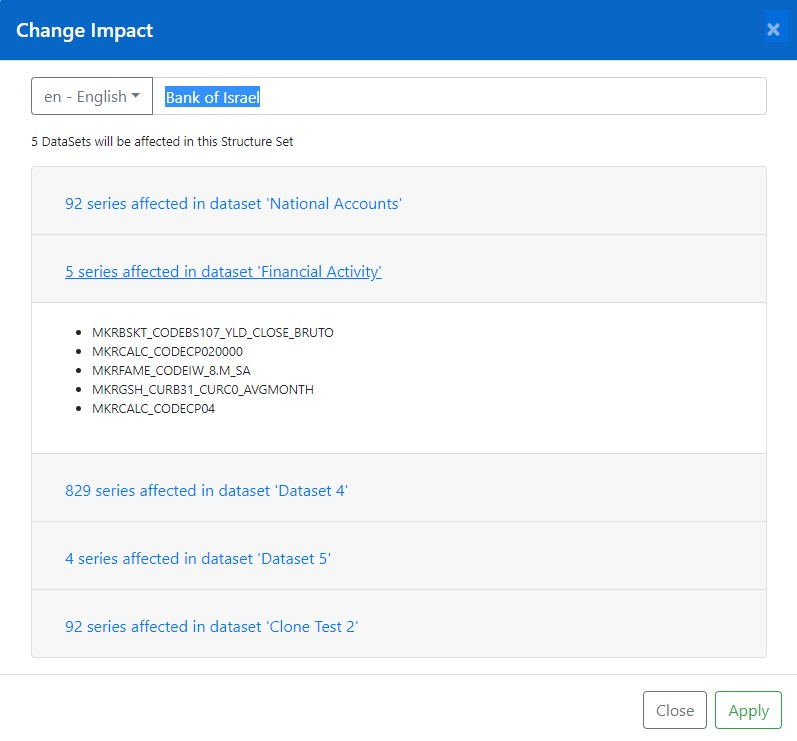797x741 pixels.
Task: Select series MKRFAME_CODEIW_8.M_SA
Action: point(169,370)
